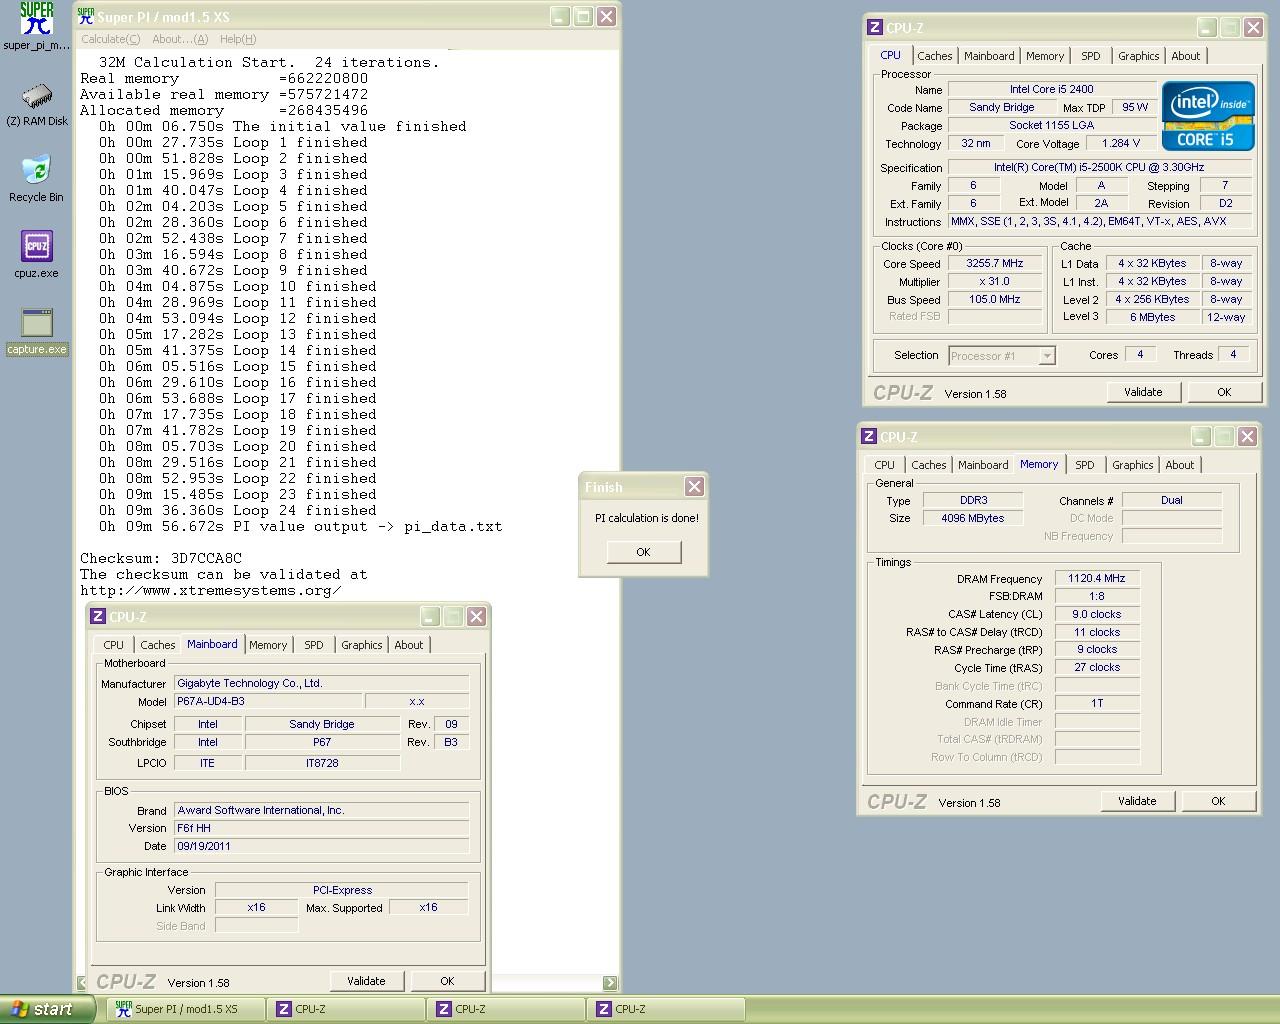
Task: Click the Specification i5-2500K CPU field
Action: click(x=1099, y=167)
